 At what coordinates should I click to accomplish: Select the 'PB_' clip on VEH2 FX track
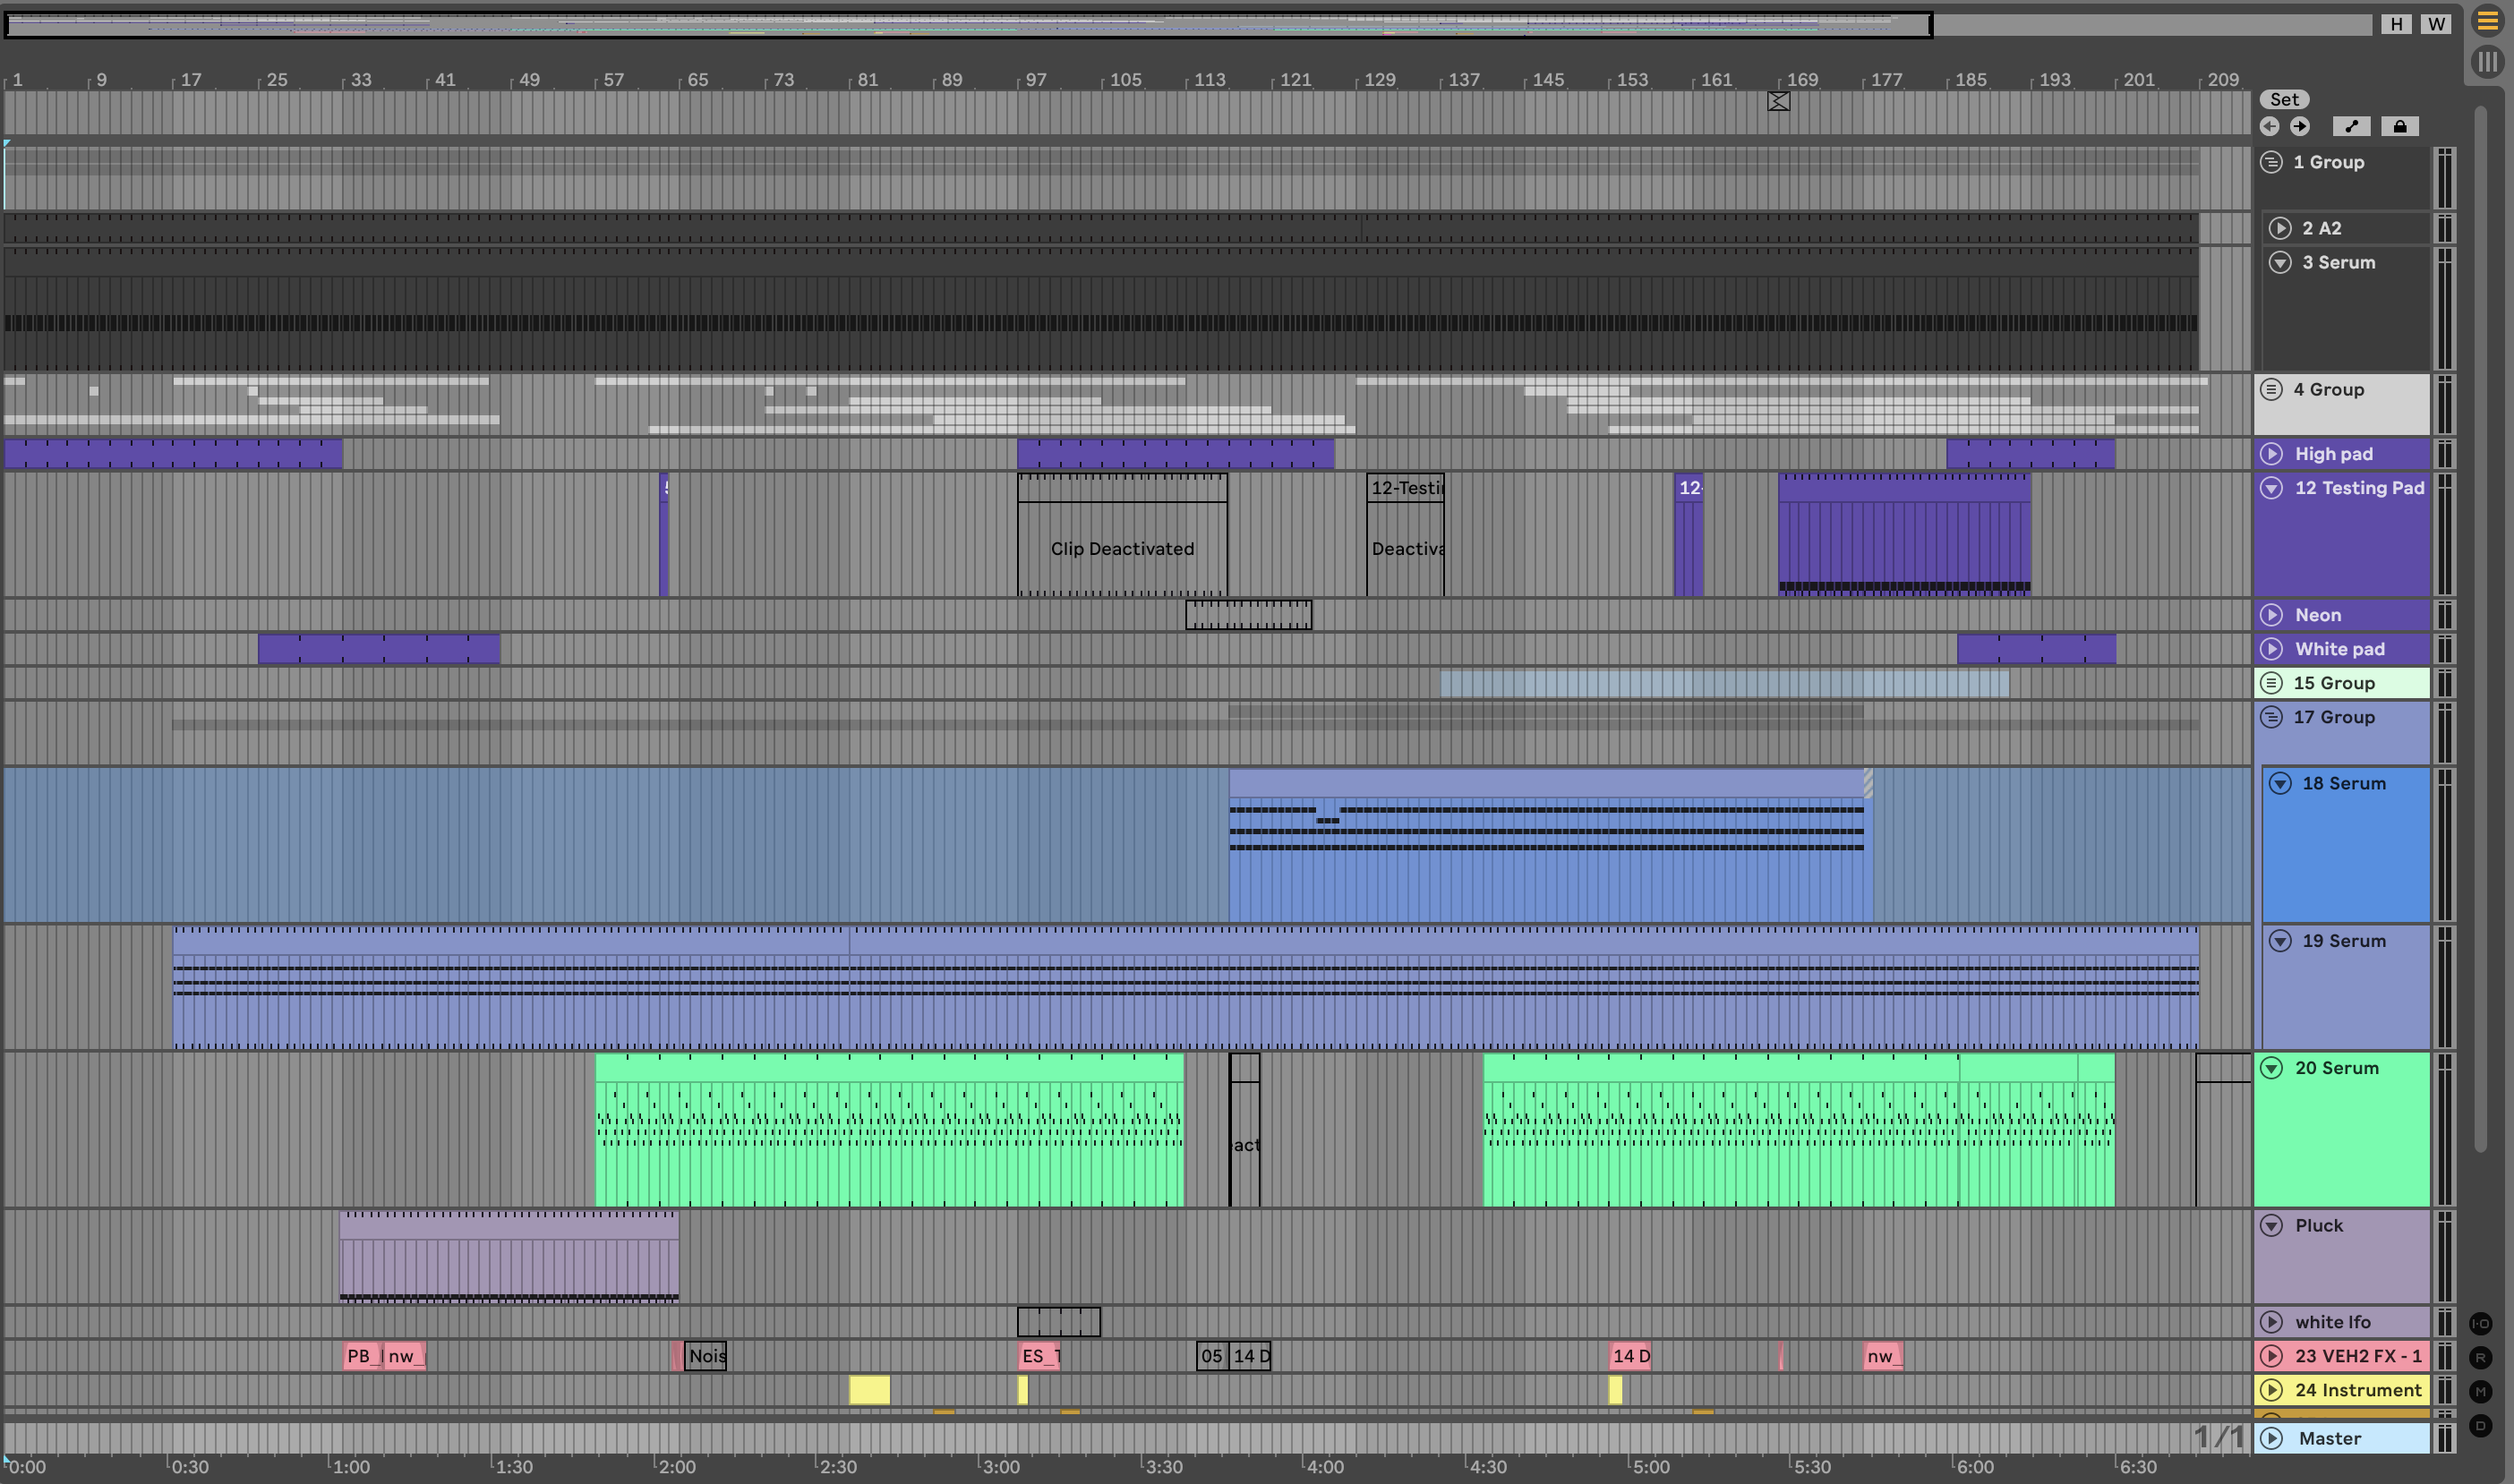pos(363,1356)
